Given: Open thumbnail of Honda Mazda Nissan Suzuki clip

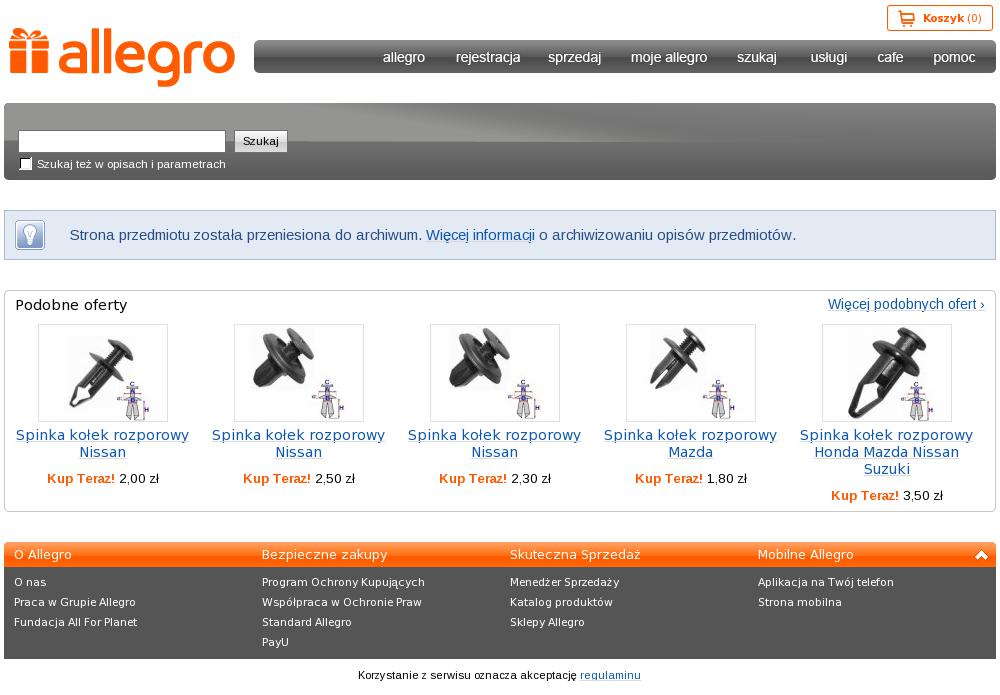Looking at the screenshot, I should tap(886, 373).
